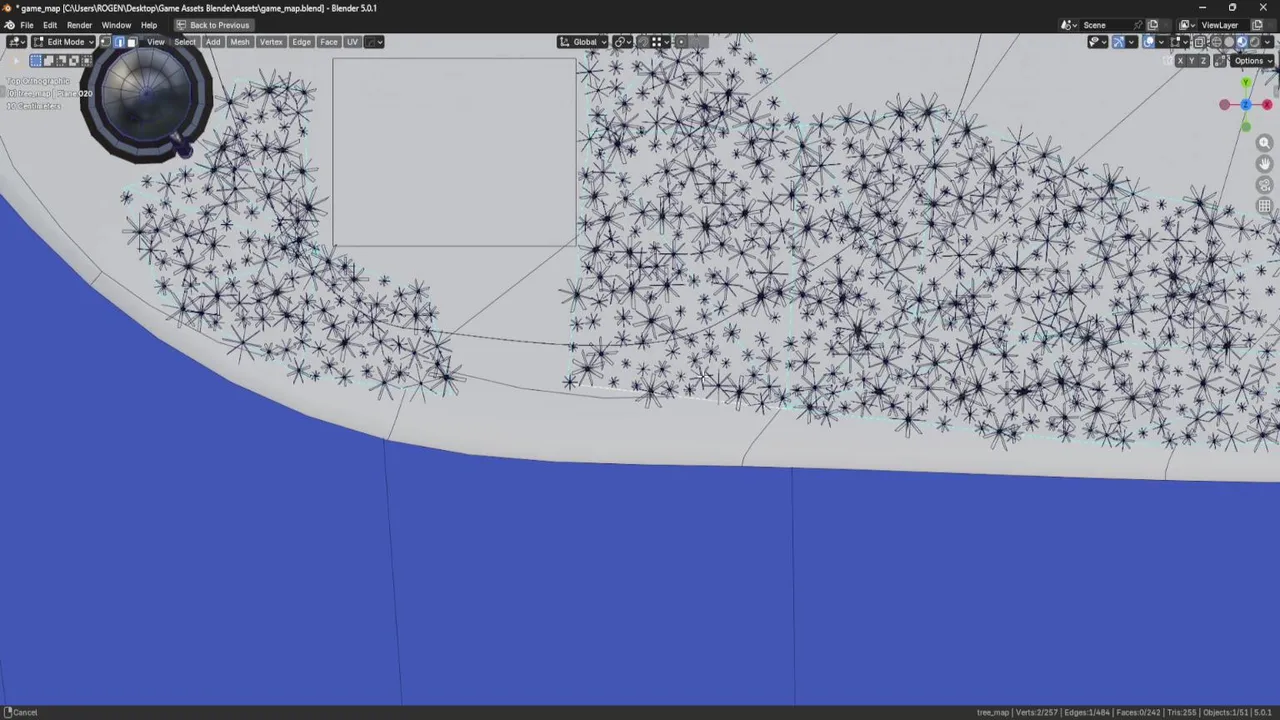The width and height of the screenshot is (1280, 720).
Task: Click the blue Z axis on gizmo
Action: click(x=1246, y=104)
